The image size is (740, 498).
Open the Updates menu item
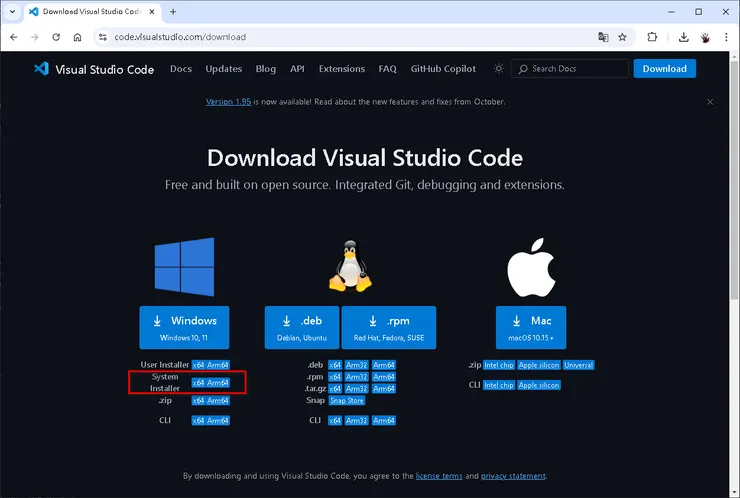224,69
